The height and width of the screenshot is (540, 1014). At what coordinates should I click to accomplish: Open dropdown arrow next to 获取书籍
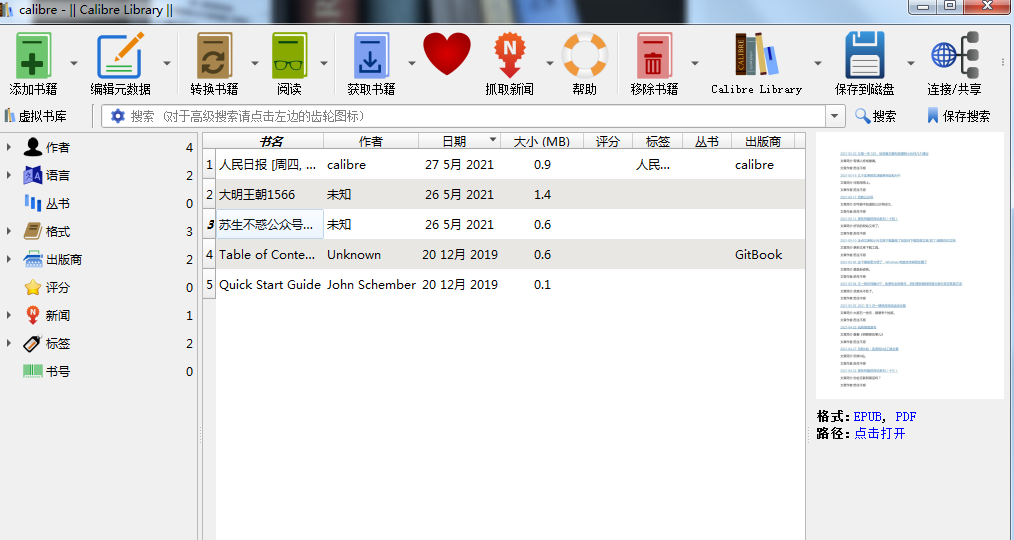411,63
